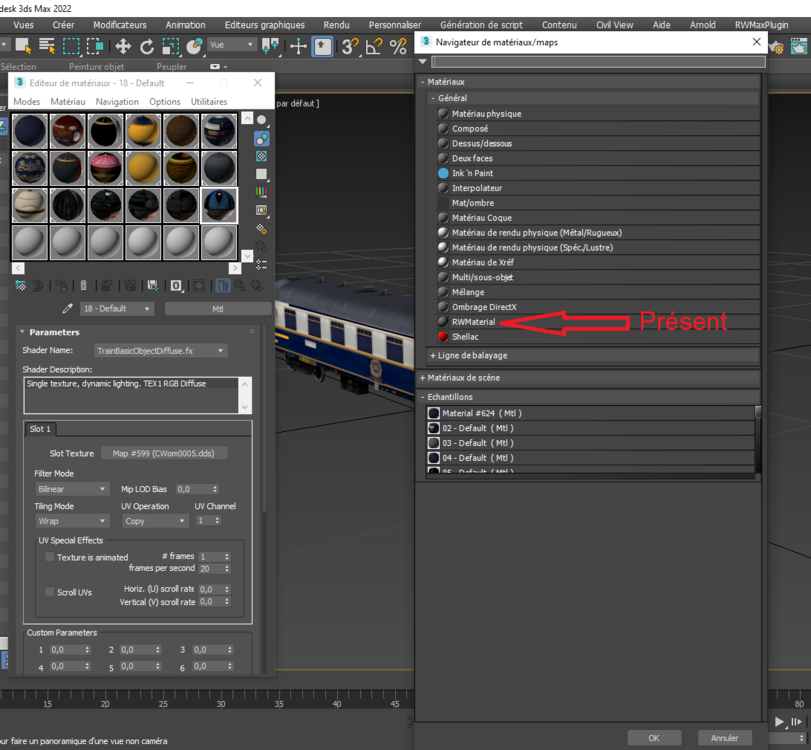The width and height of the screenshot is (811, 750).
Task: Click the Slot Texture map button
Action: [163, 453]
